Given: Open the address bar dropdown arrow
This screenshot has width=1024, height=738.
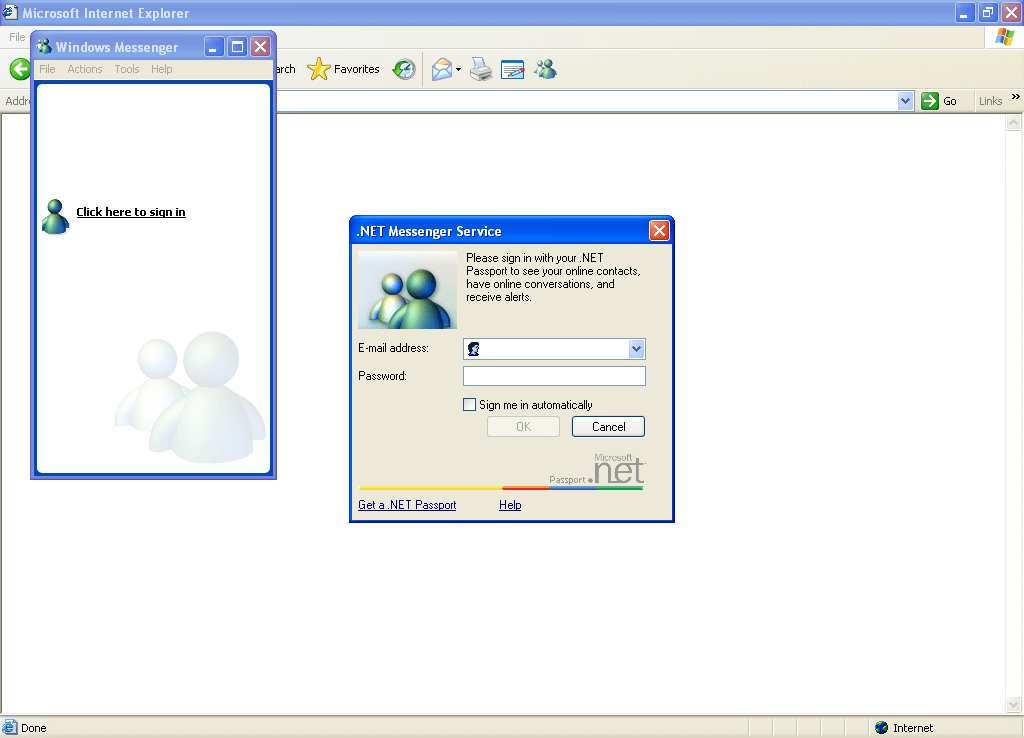Looking at the screenshot, I should pos(905,101).
